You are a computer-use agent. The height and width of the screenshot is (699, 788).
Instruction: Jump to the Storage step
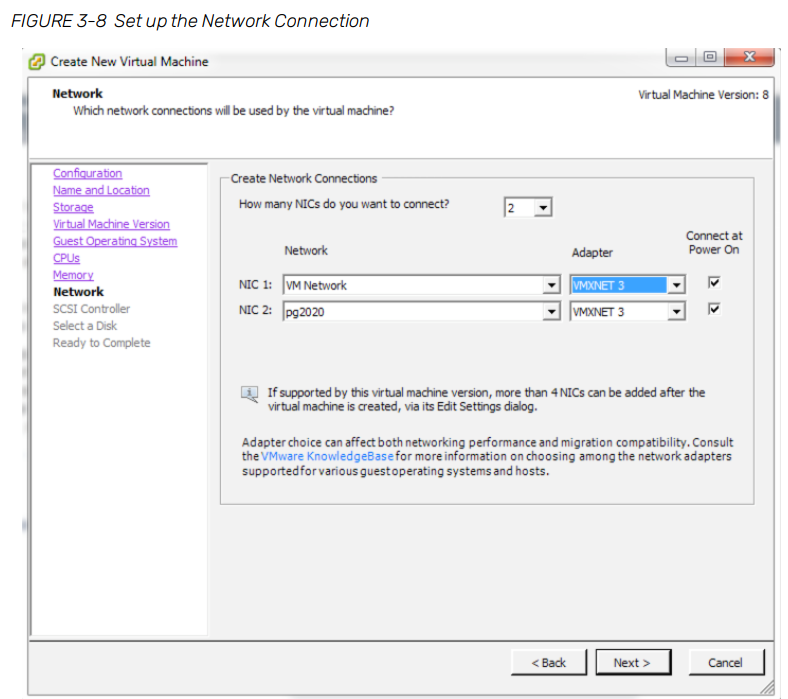coord(73,207)
